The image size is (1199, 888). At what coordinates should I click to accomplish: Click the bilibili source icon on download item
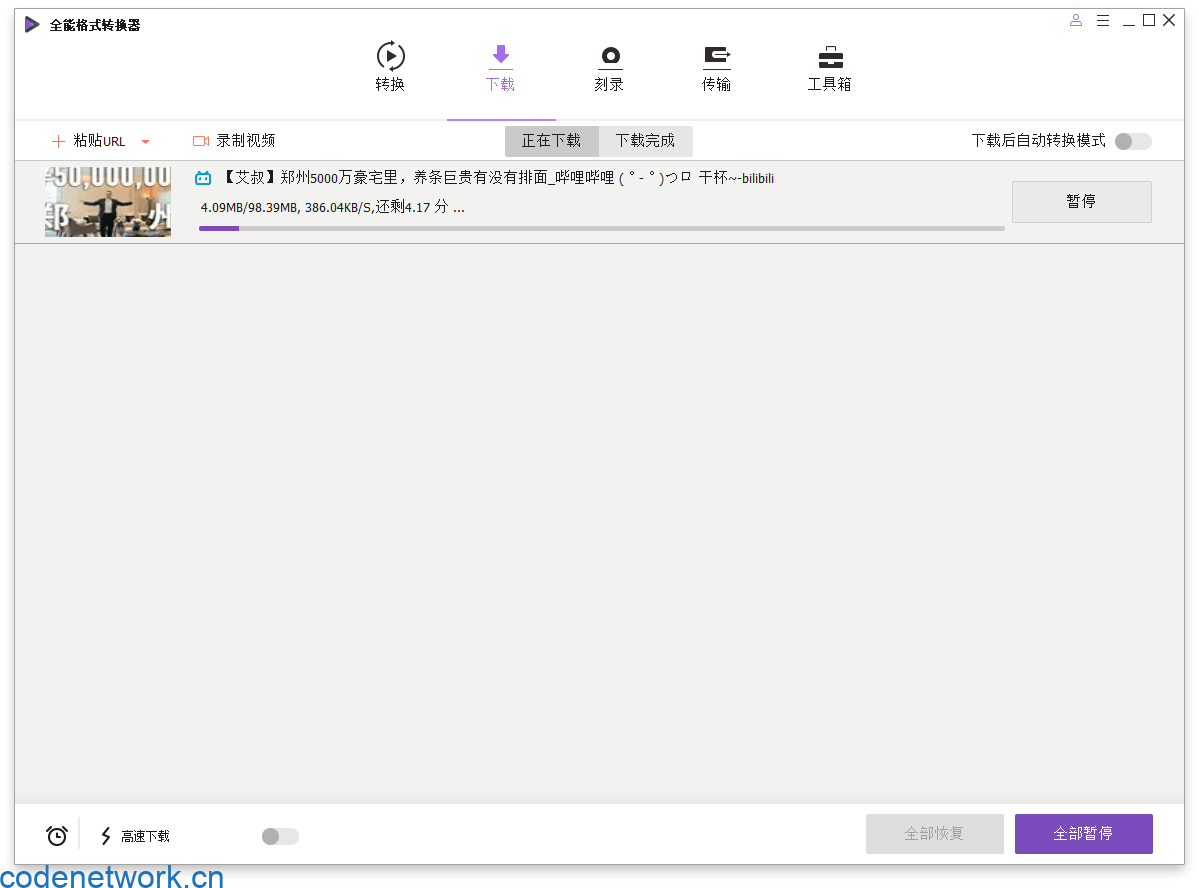(x=203, y=177)
